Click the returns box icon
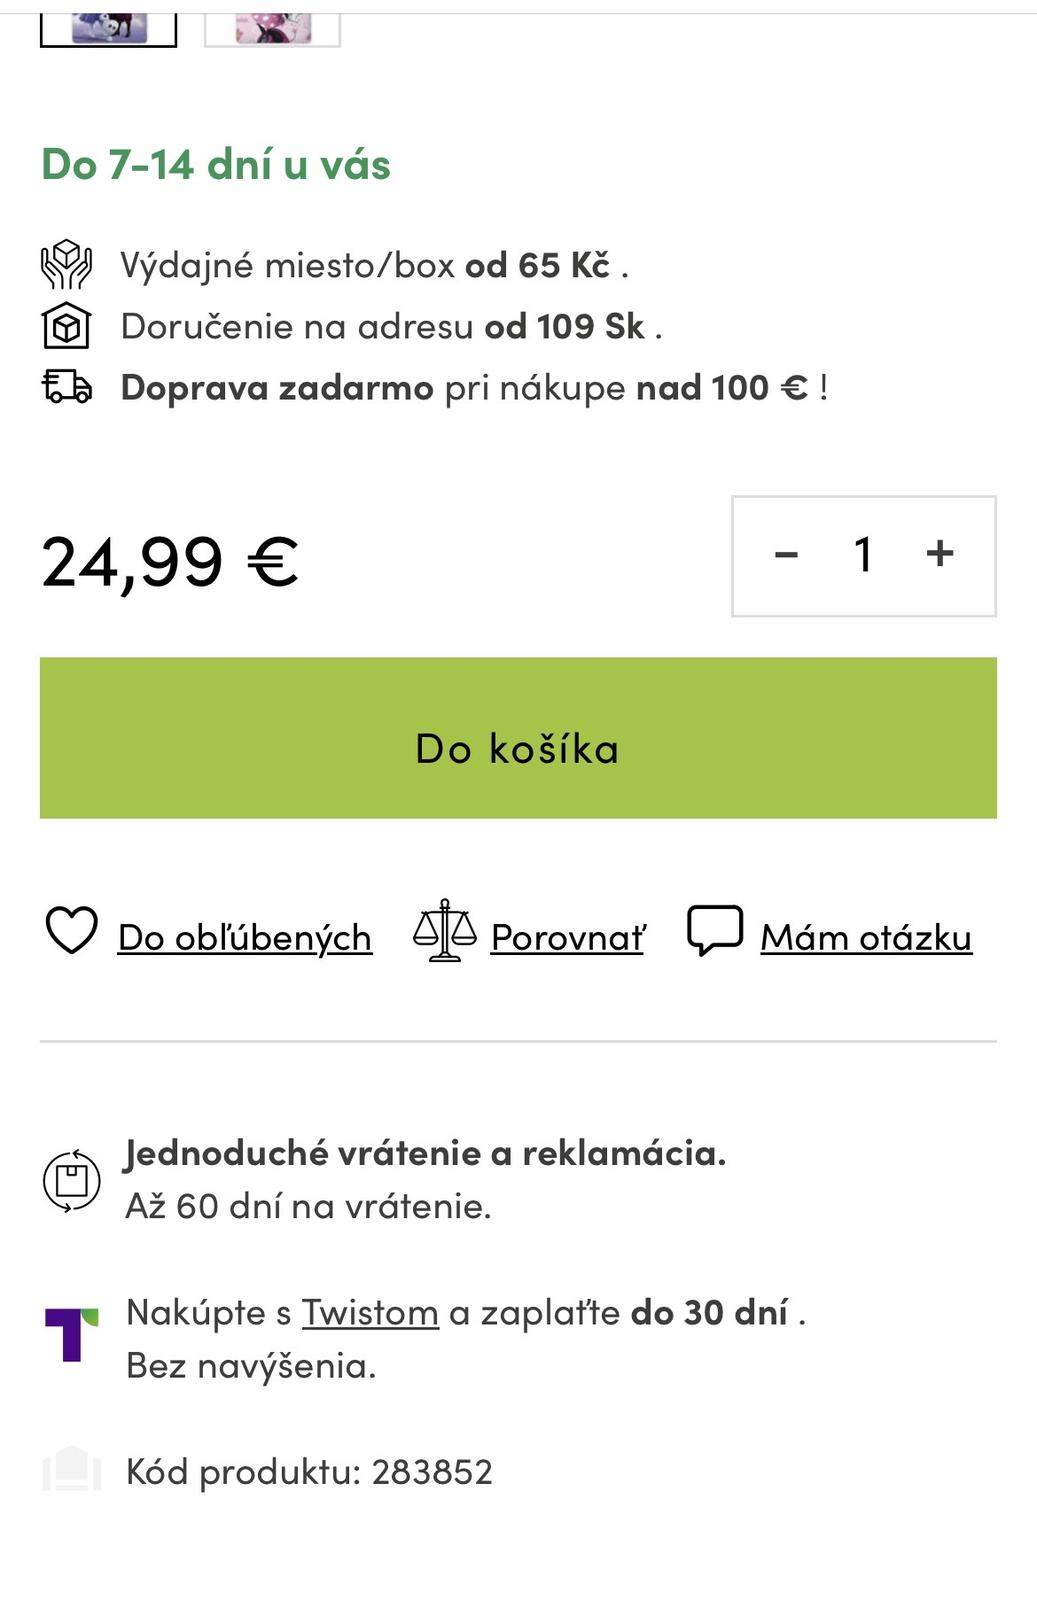 click(72, 1180)
